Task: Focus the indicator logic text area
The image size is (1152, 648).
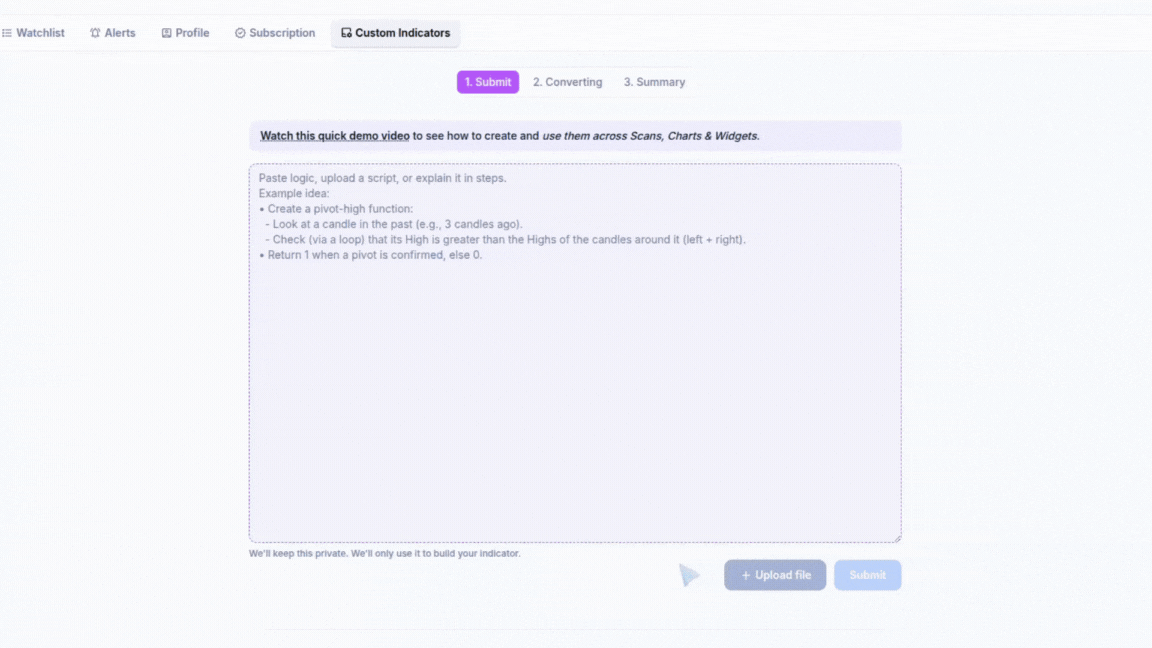Action: pos(575,380)
